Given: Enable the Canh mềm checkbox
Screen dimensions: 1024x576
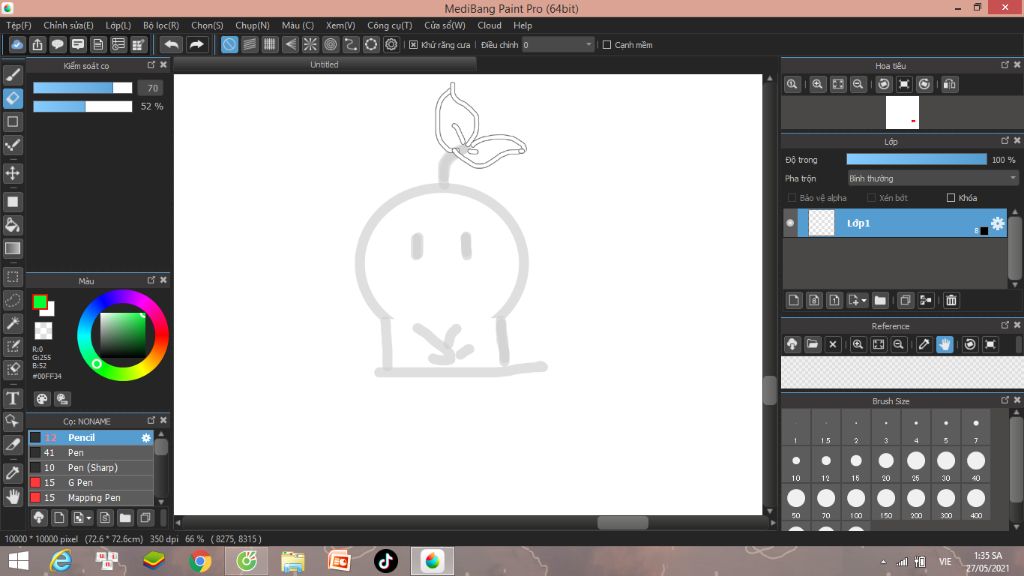Looking at the screenshot, I should [x=607, y=44].
